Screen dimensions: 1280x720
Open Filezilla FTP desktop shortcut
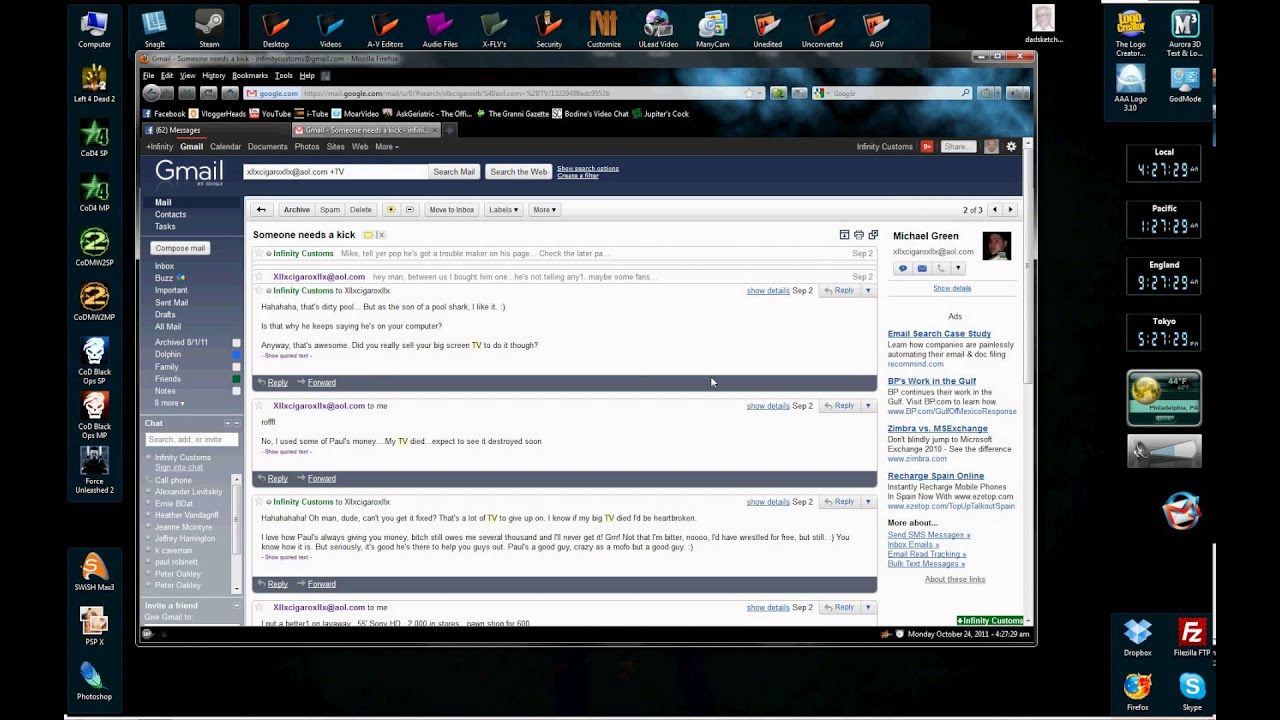tap(1192, 638)
